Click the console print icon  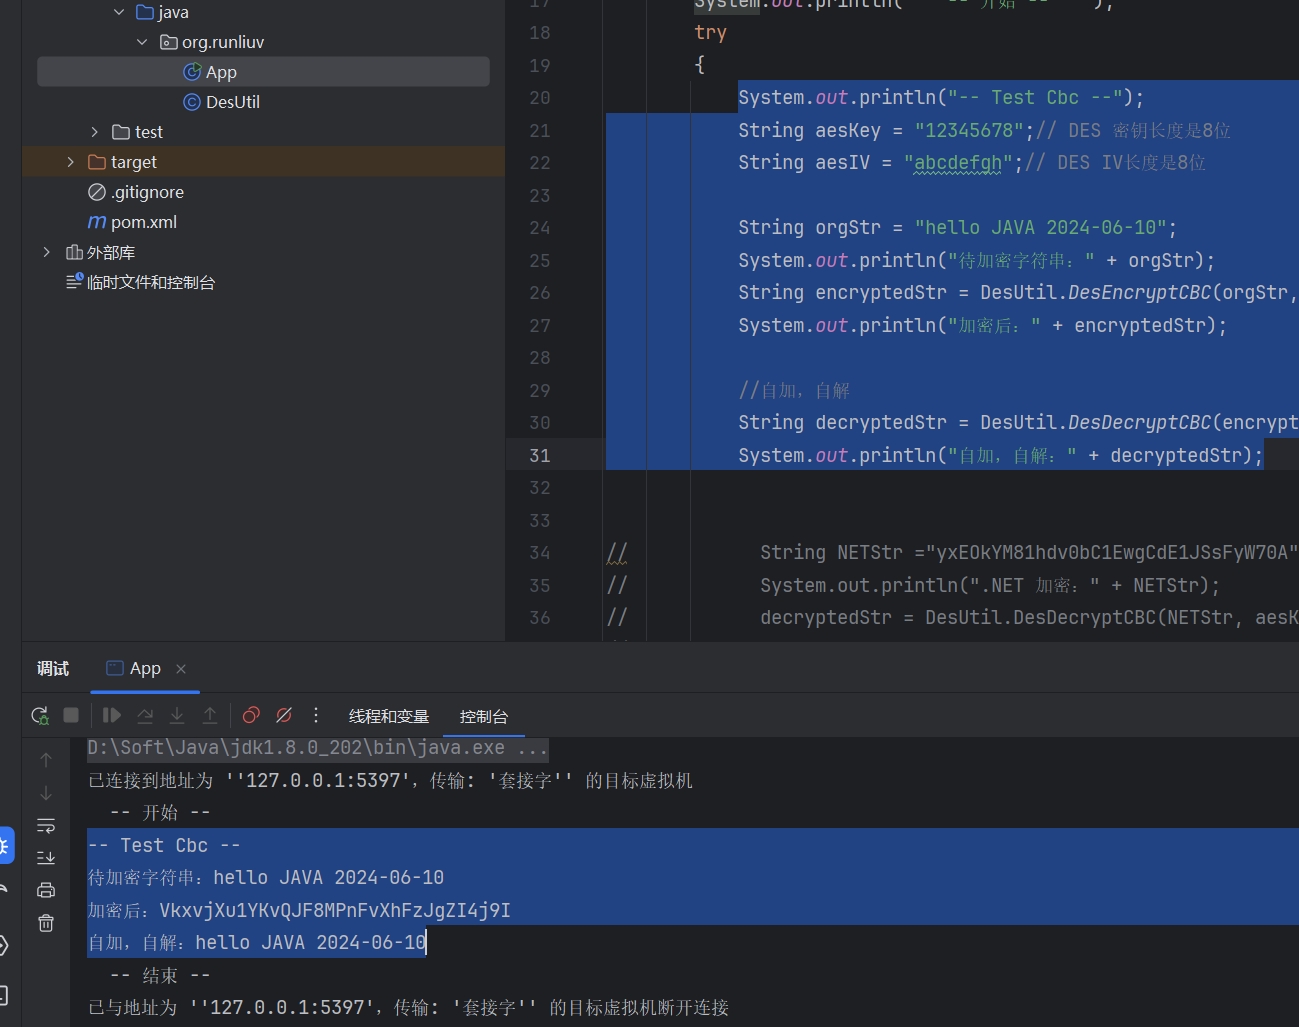pos(46,890)
